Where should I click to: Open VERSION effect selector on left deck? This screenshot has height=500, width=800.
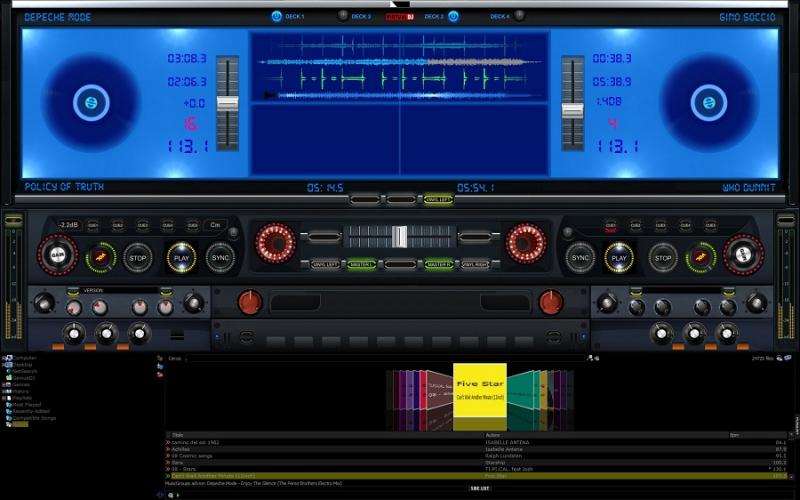(119, 290)
